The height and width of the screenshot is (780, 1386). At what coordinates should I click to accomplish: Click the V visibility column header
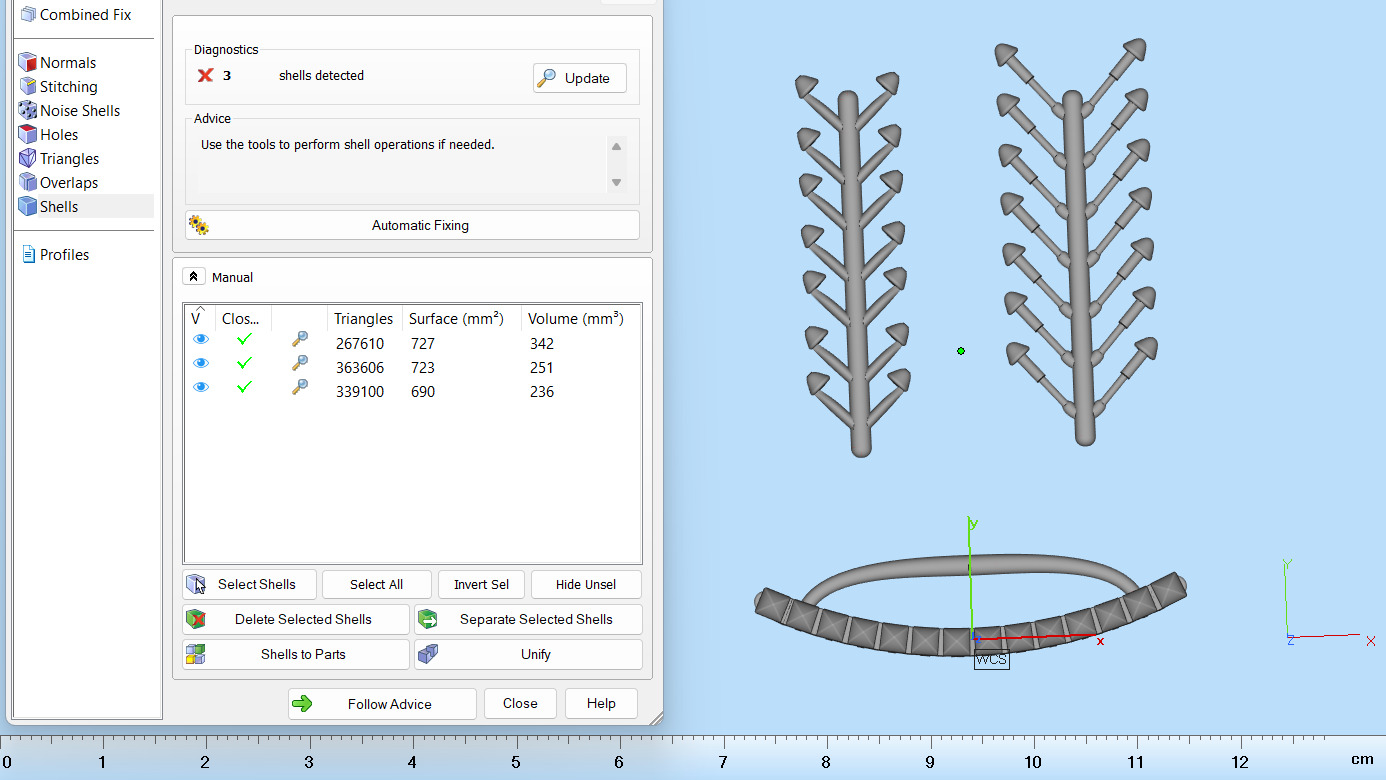[x=199, y=319]
